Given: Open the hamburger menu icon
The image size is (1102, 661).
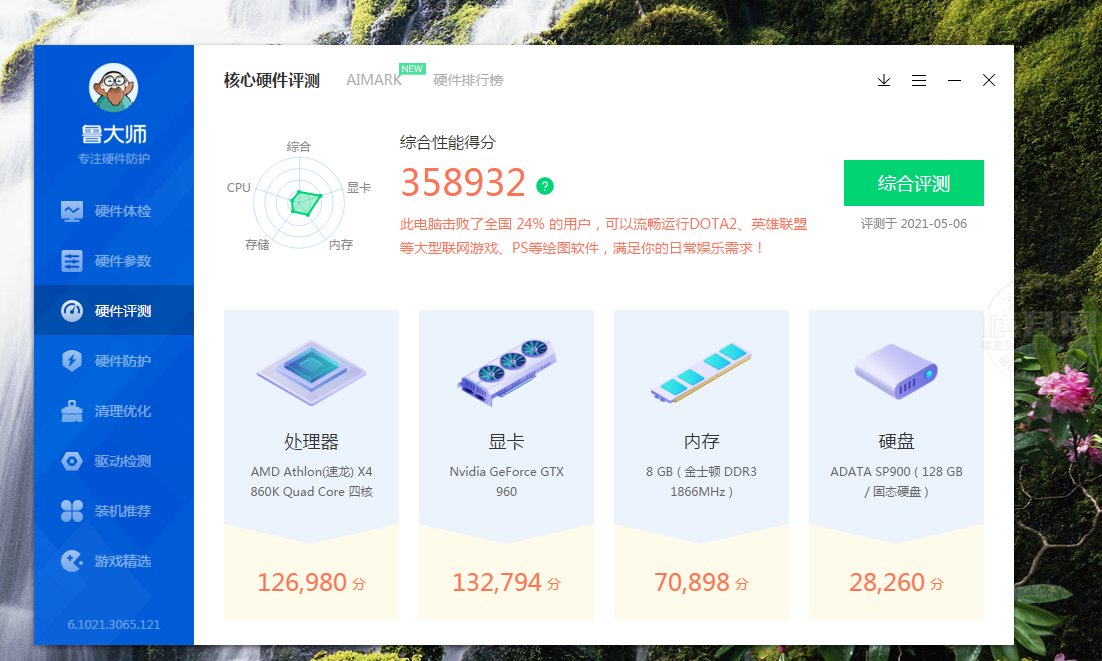Looking at the screenshot, I should coord(919,80).
